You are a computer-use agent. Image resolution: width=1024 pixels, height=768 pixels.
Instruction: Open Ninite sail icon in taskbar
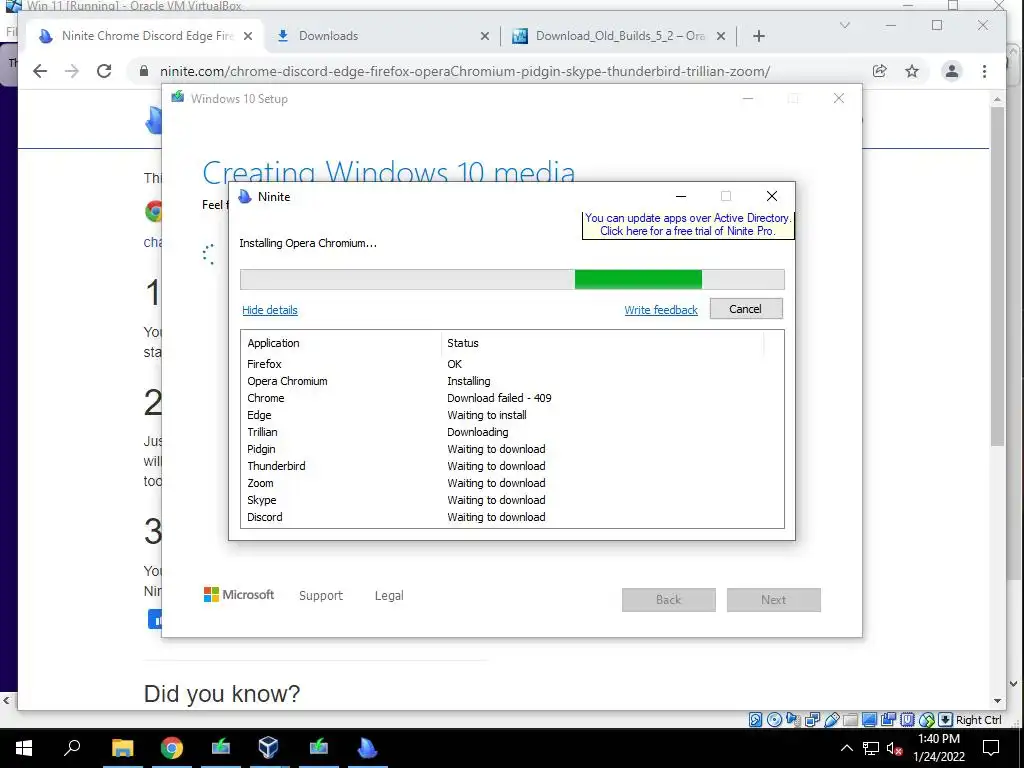click(368, 748)
